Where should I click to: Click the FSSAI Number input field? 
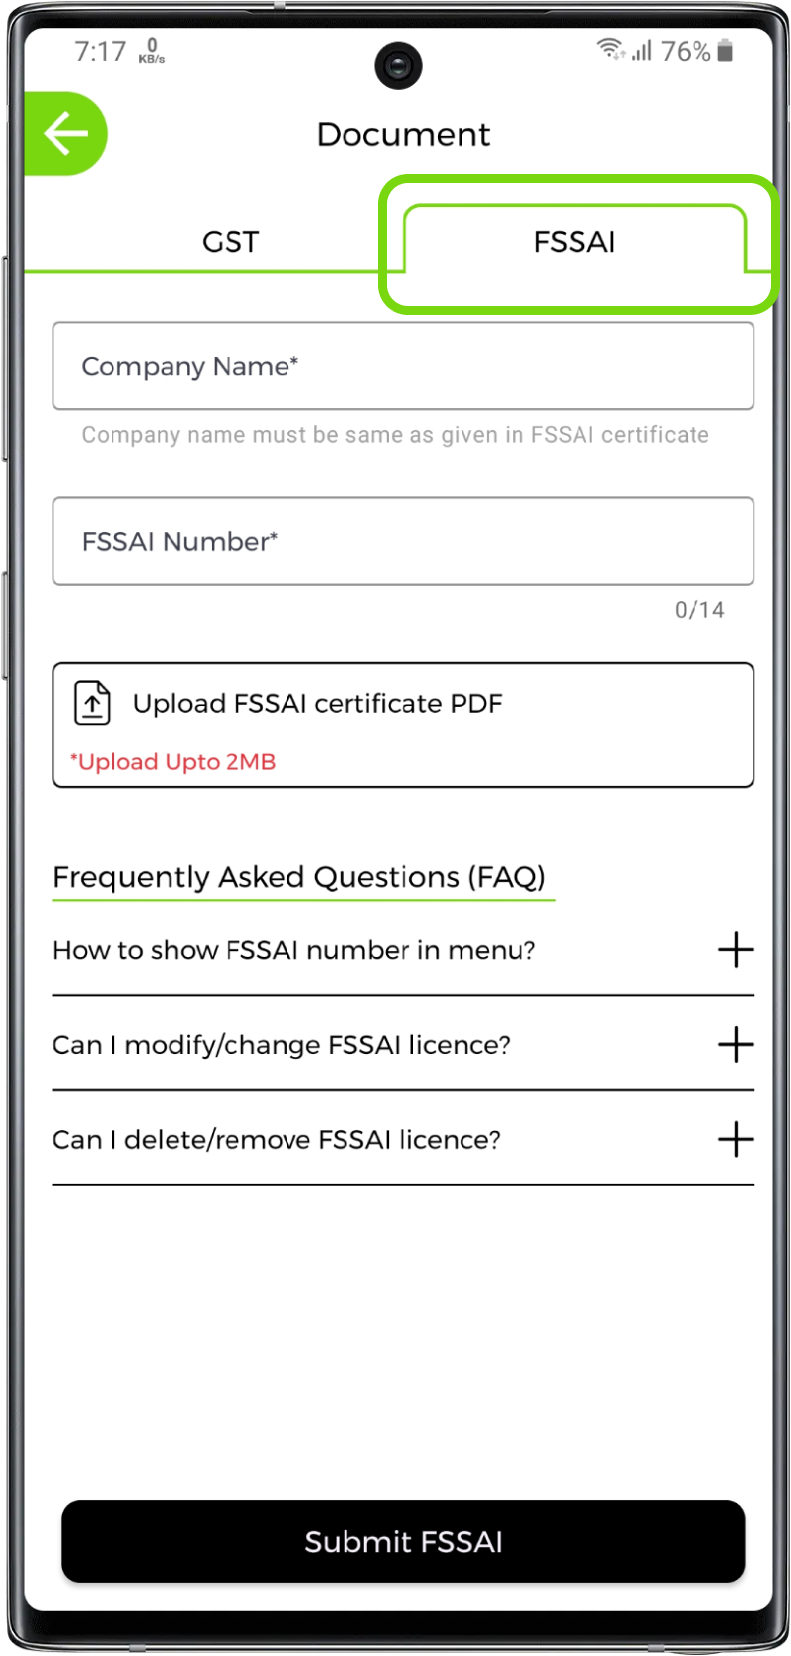[x=403, y=541]
